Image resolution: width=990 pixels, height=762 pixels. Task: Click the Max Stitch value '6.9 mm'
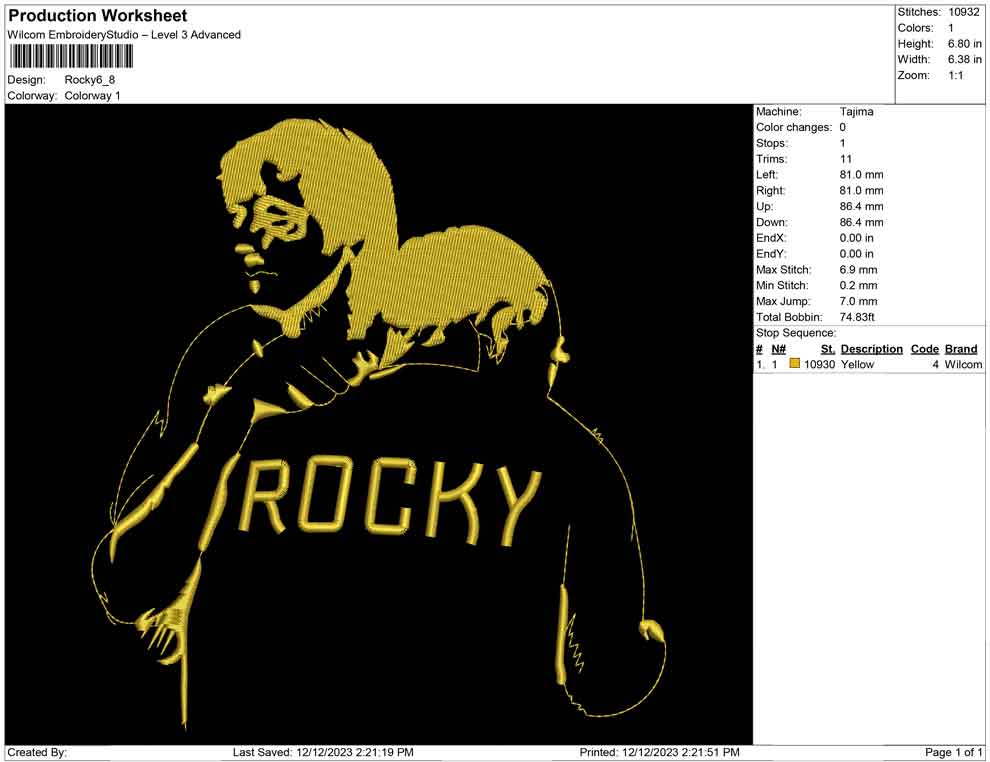pos(858,270)
